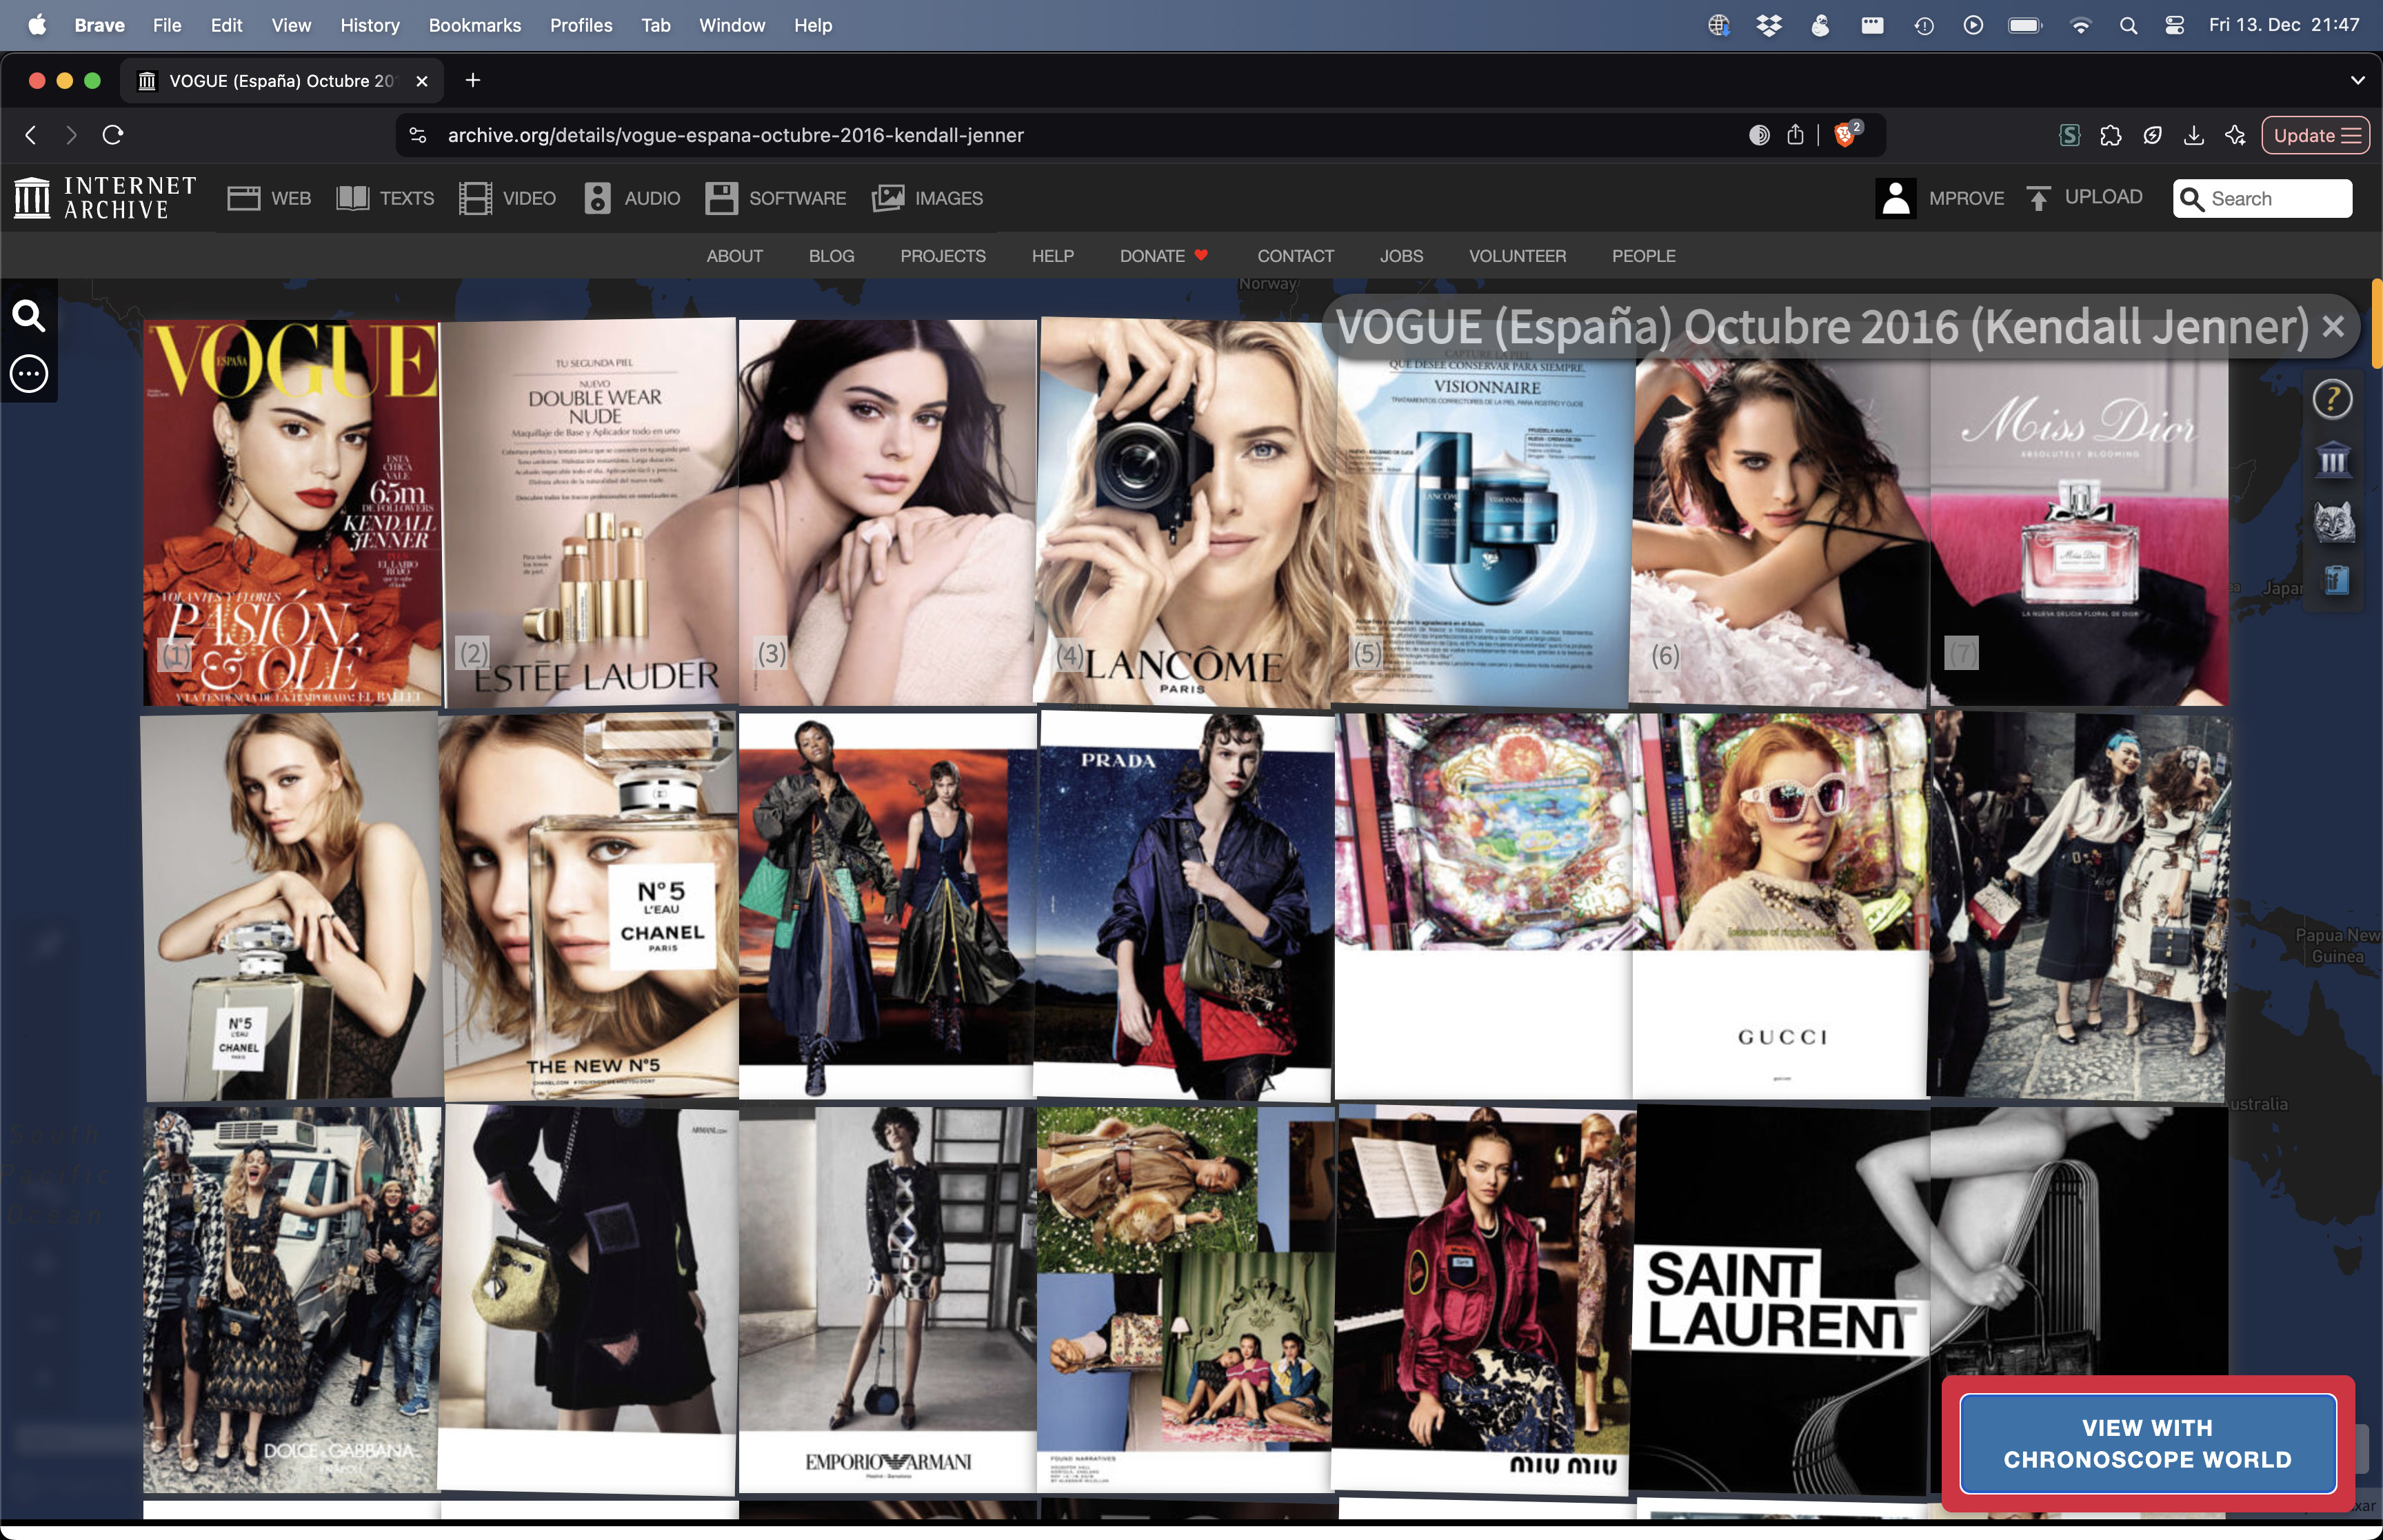Open the Software floppy disk icon
The image size is (2383, 1540).
(721, 198)
